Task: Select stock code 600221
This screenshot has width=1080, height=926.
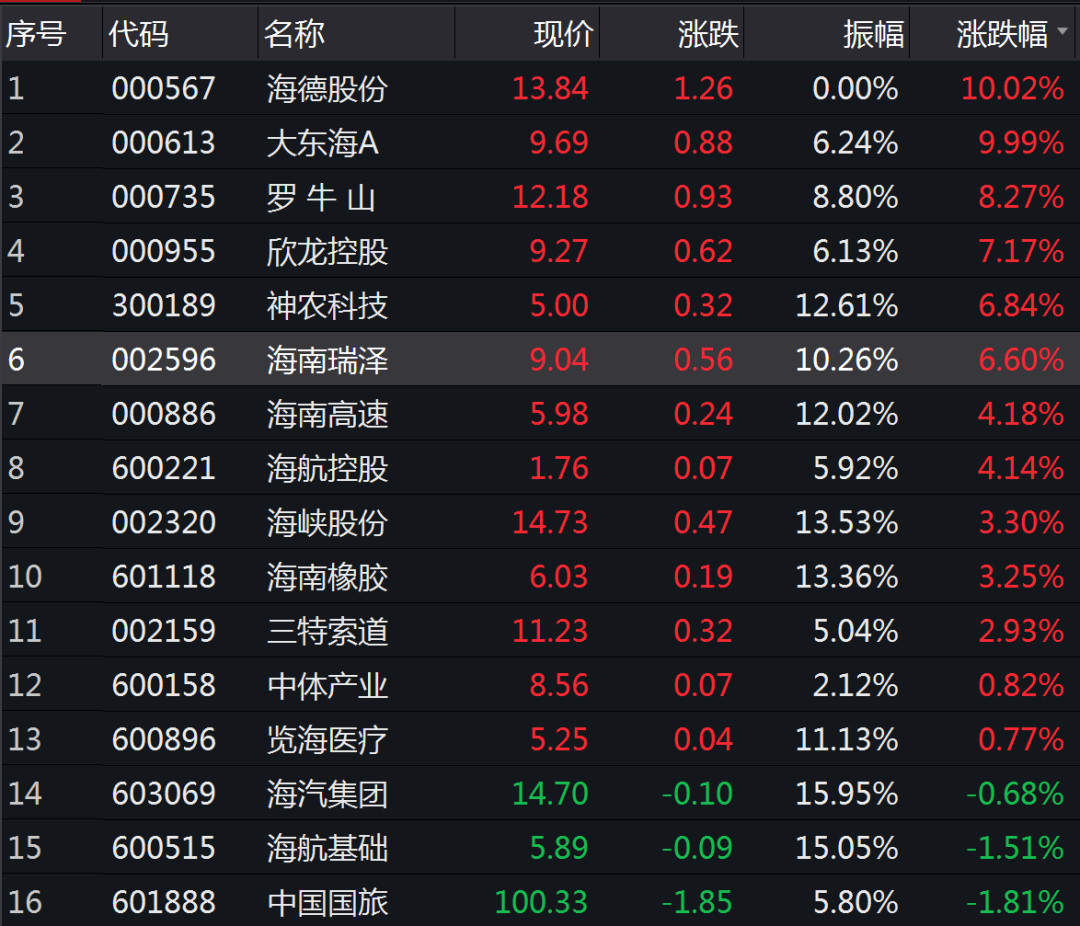Action: point(163,469)
